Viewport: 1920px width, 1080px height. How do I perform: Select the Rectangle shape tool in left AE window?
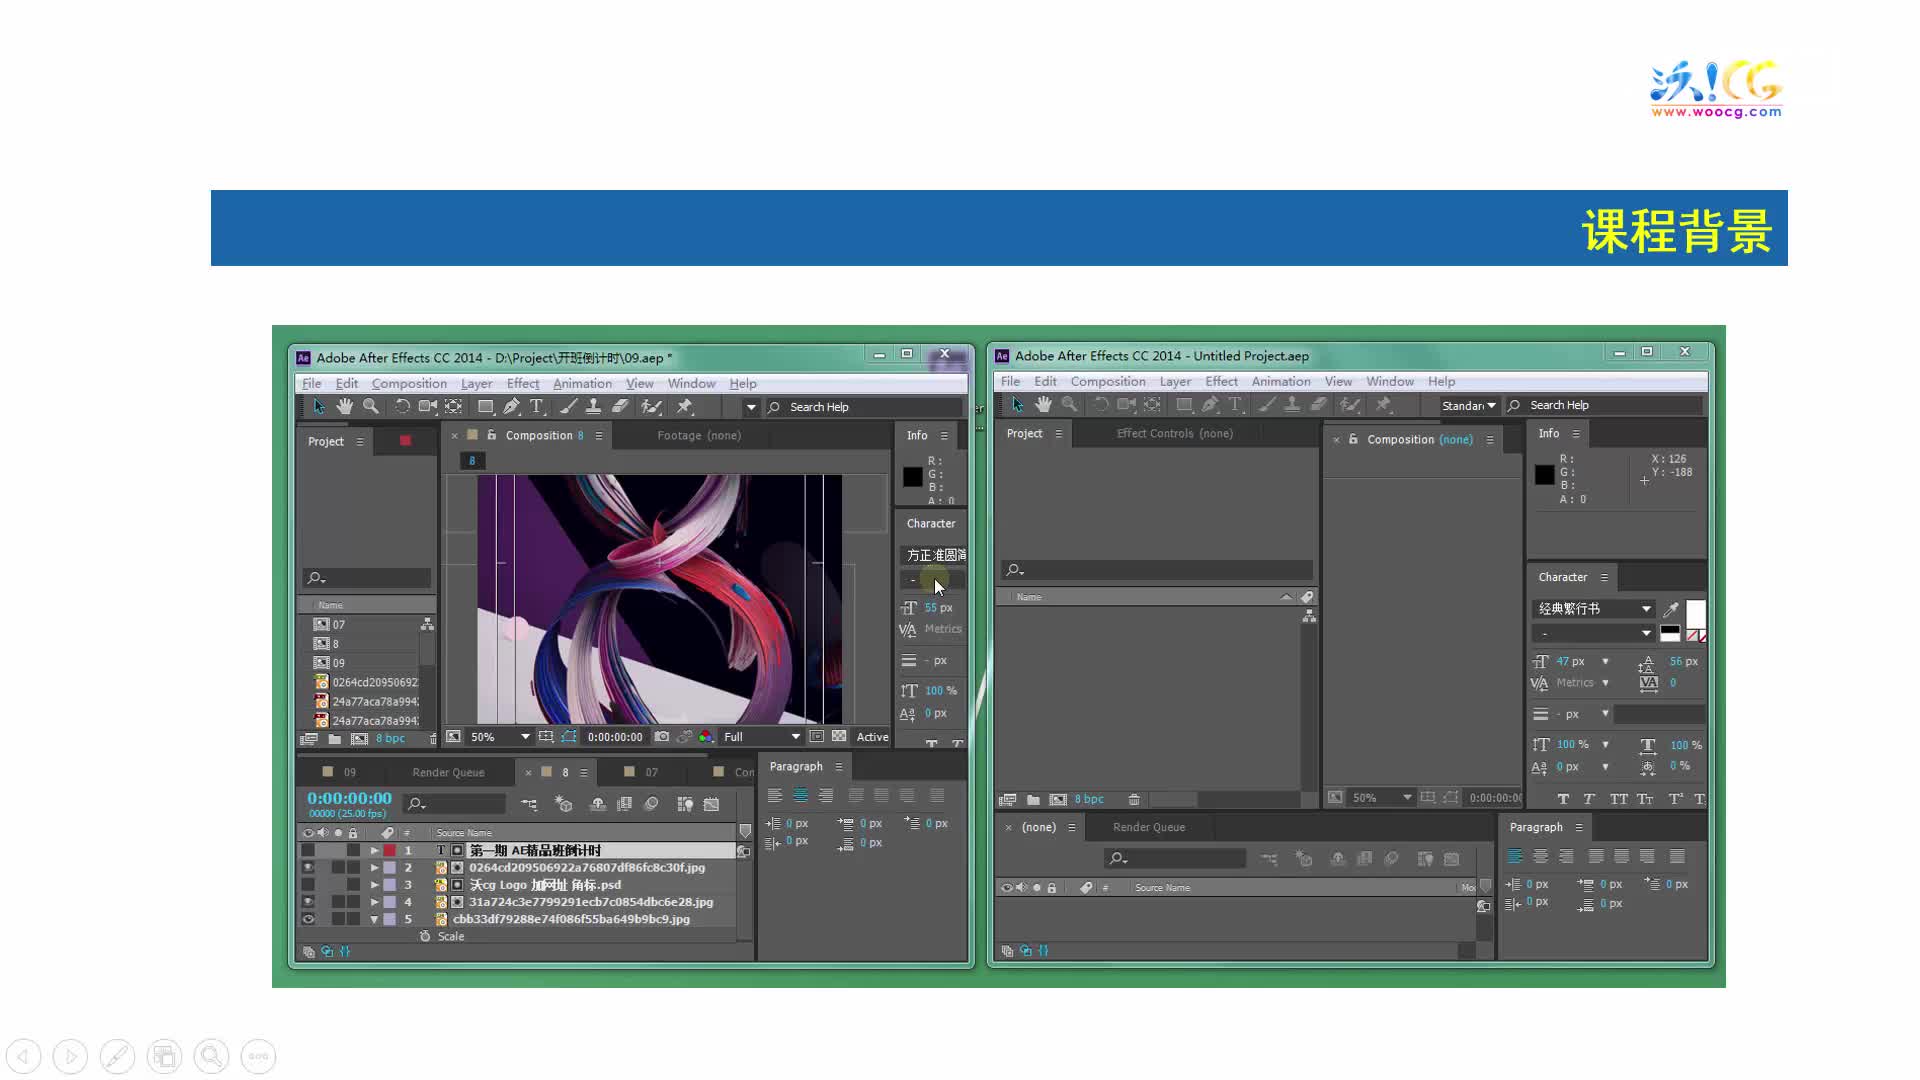click(485, 406)
